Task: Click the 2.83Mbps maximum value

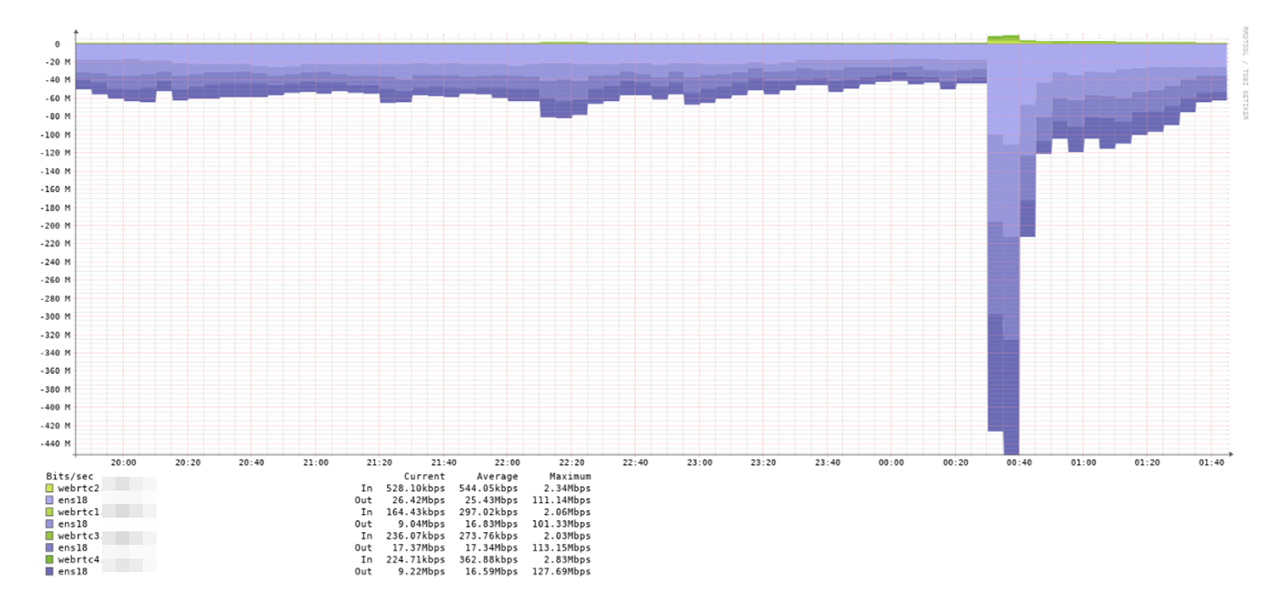Action: coord(567,560)
